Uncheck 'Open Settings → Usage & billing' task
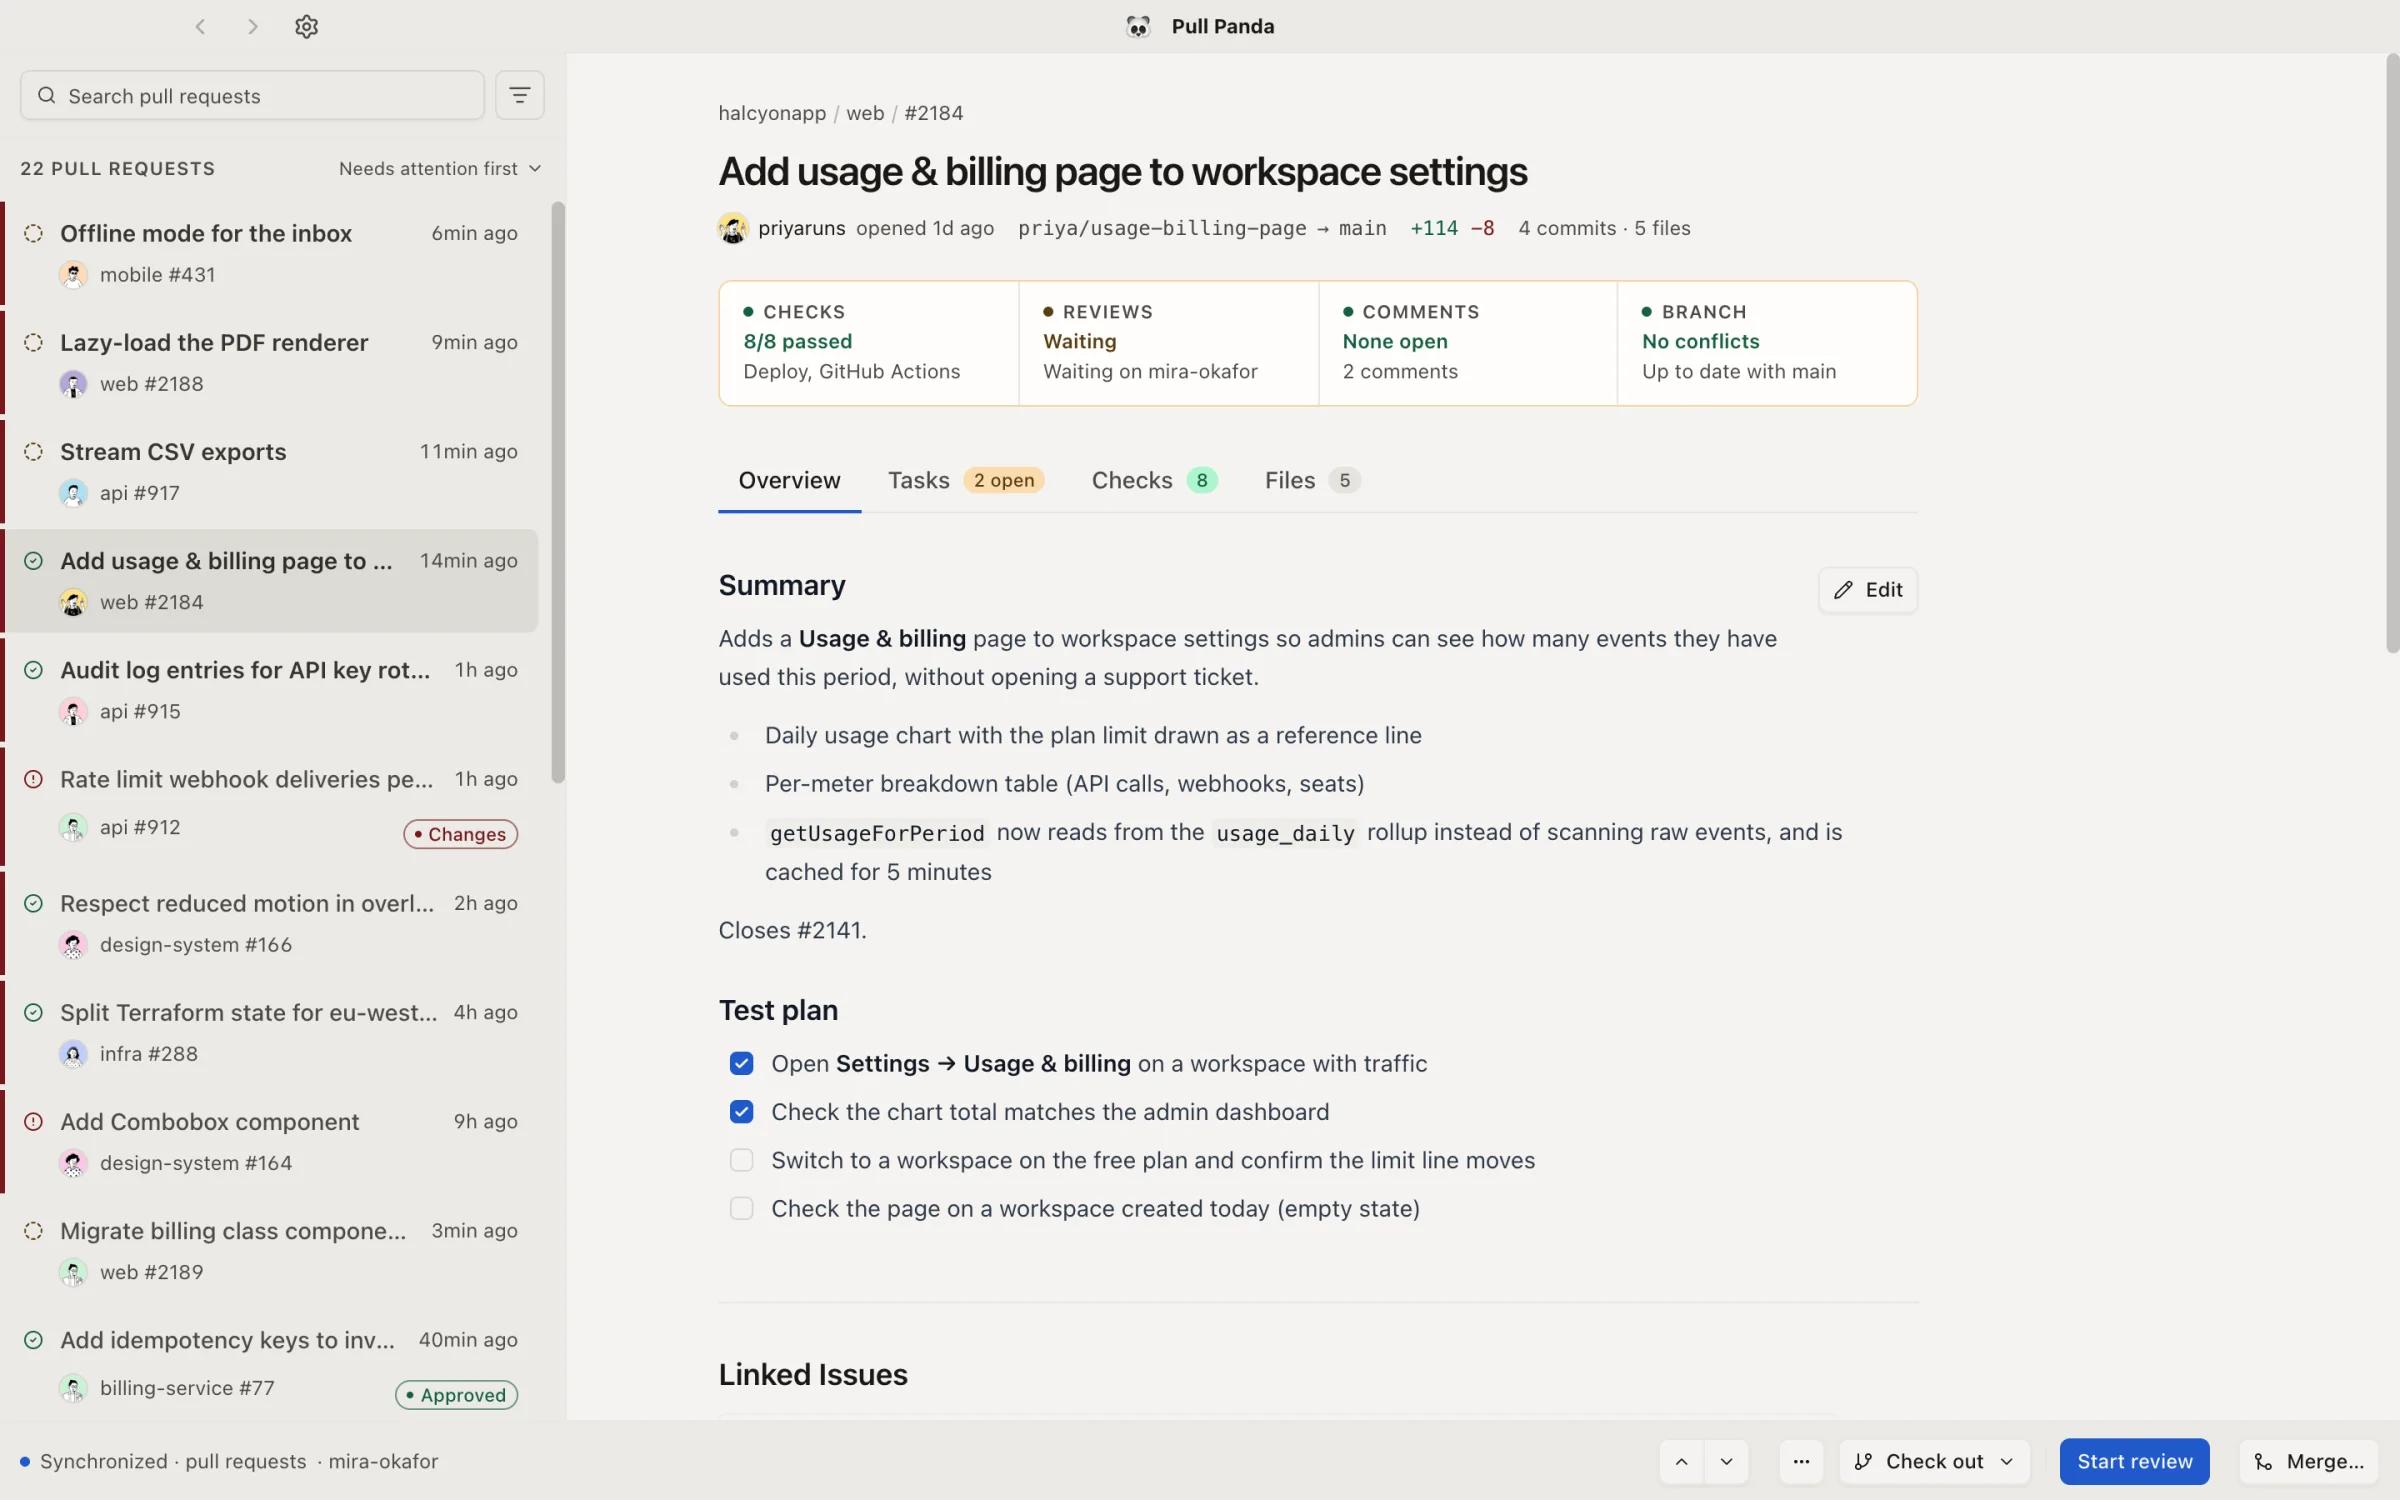Image resolution: width=2400 pixels, height=1500 pixels. click(x=741, y=1063)
